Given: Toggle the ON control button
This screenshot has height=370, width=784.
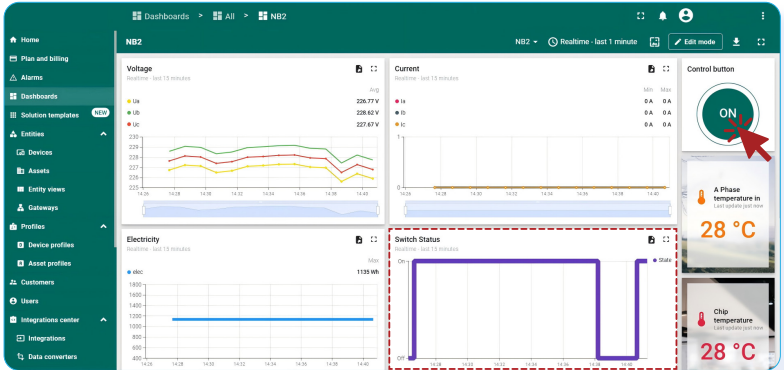Looking at the screenshot, I should [728, 114].
